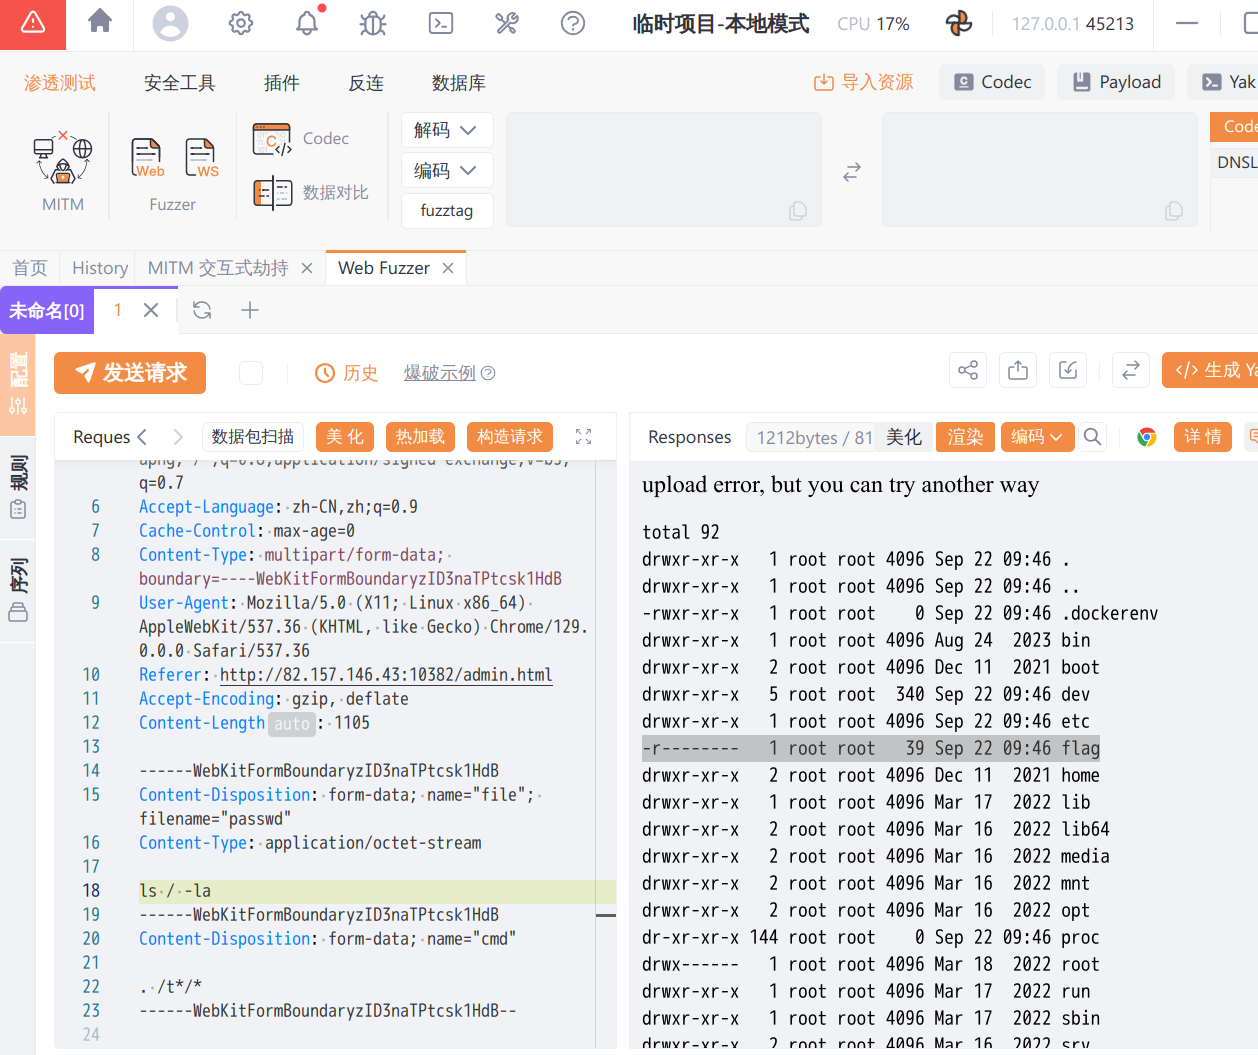The image size is (1258, 1055).
Task: Click the 热加载 button
Action: pos(420,437)
